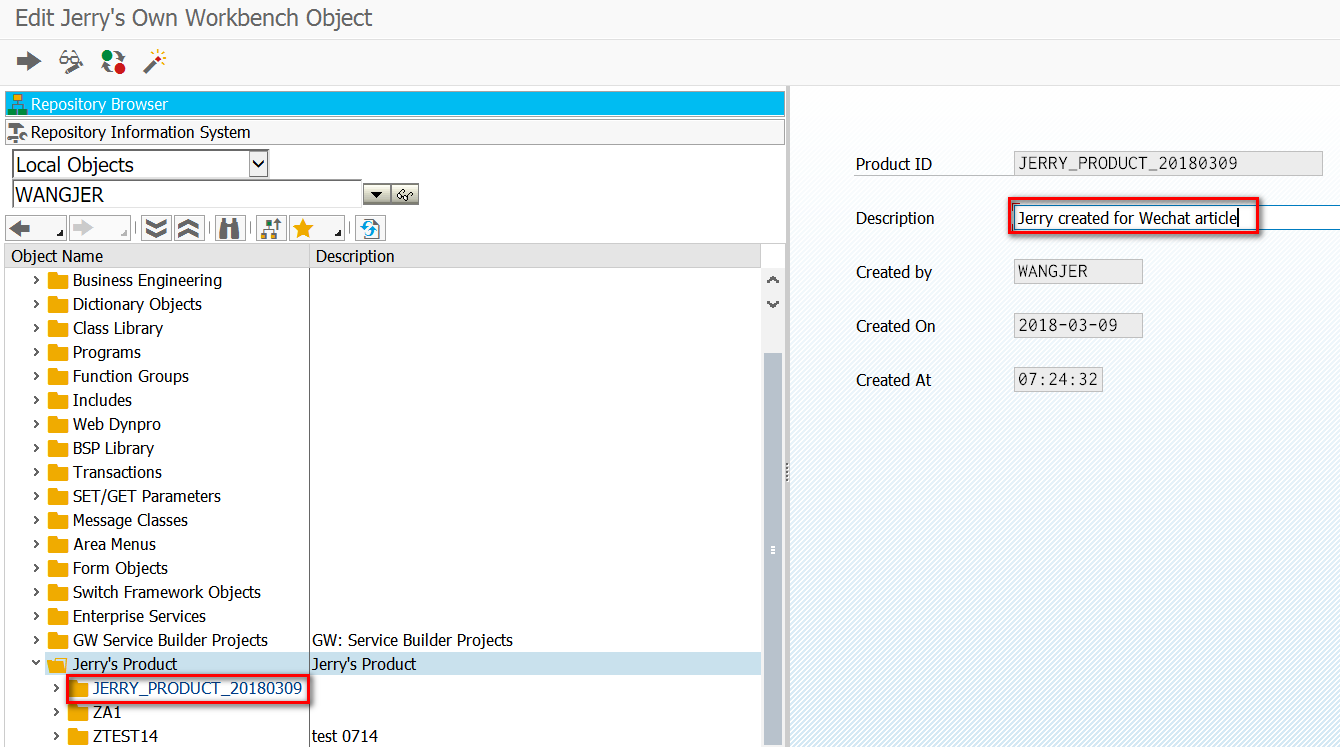
Task: Click the green-red object switch icon
Action: tap(113, 62)
